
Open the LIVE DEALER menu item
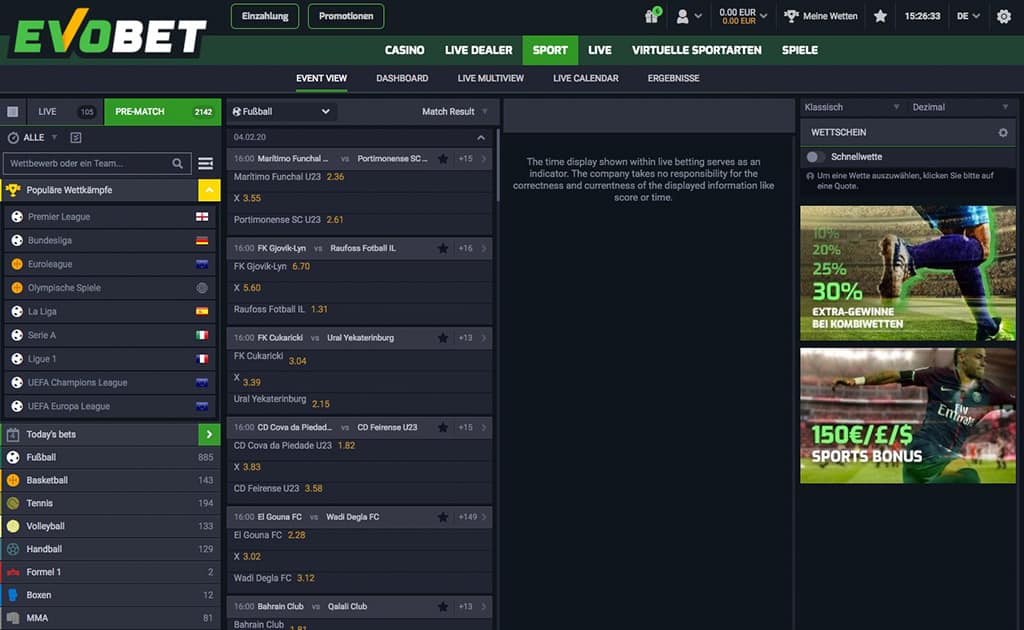tap(478, 50)
